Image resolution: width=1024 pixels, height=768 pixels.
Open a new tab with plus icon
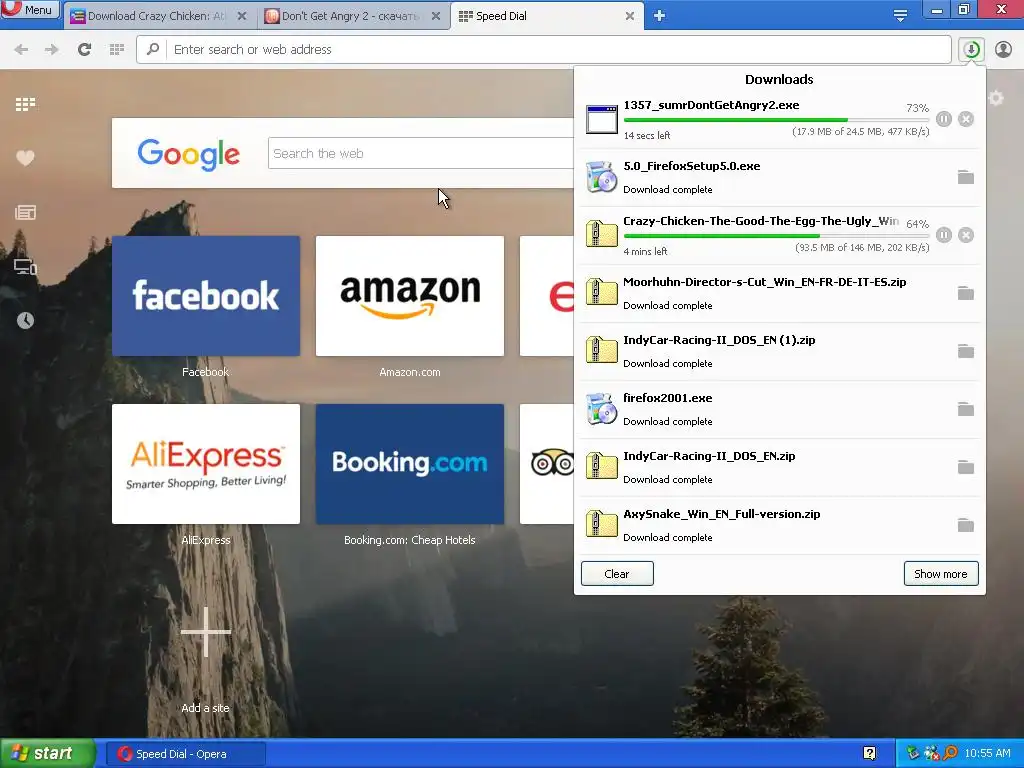pos(659,16)
